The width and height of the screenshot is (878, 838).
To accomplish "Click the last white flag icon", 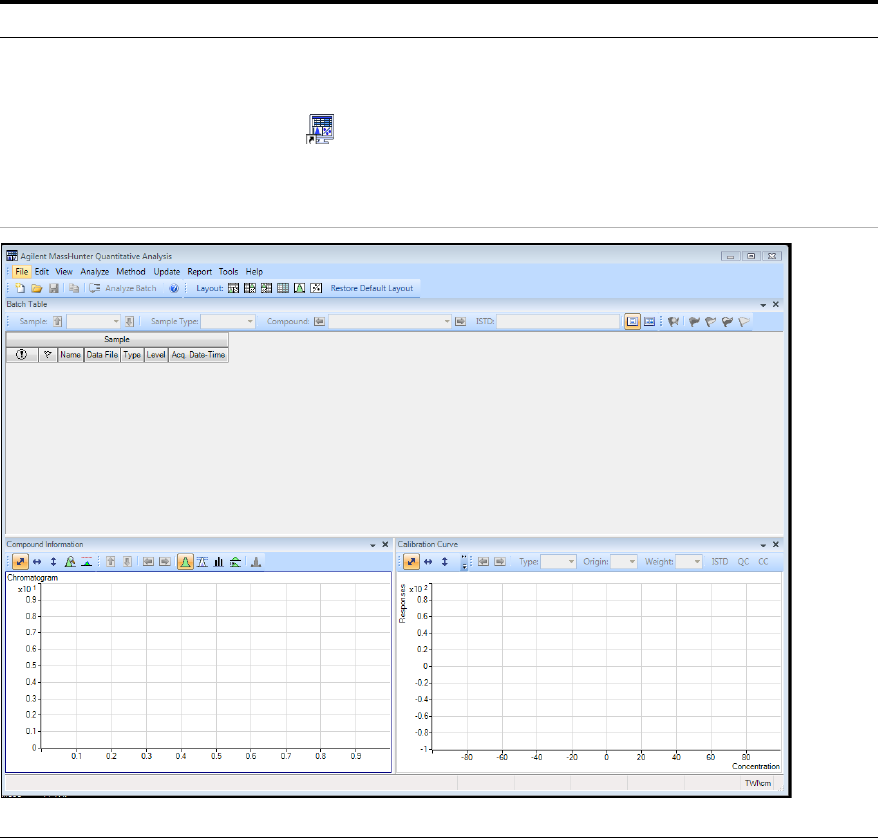I will pyautogui.click(x=744, y=321).
